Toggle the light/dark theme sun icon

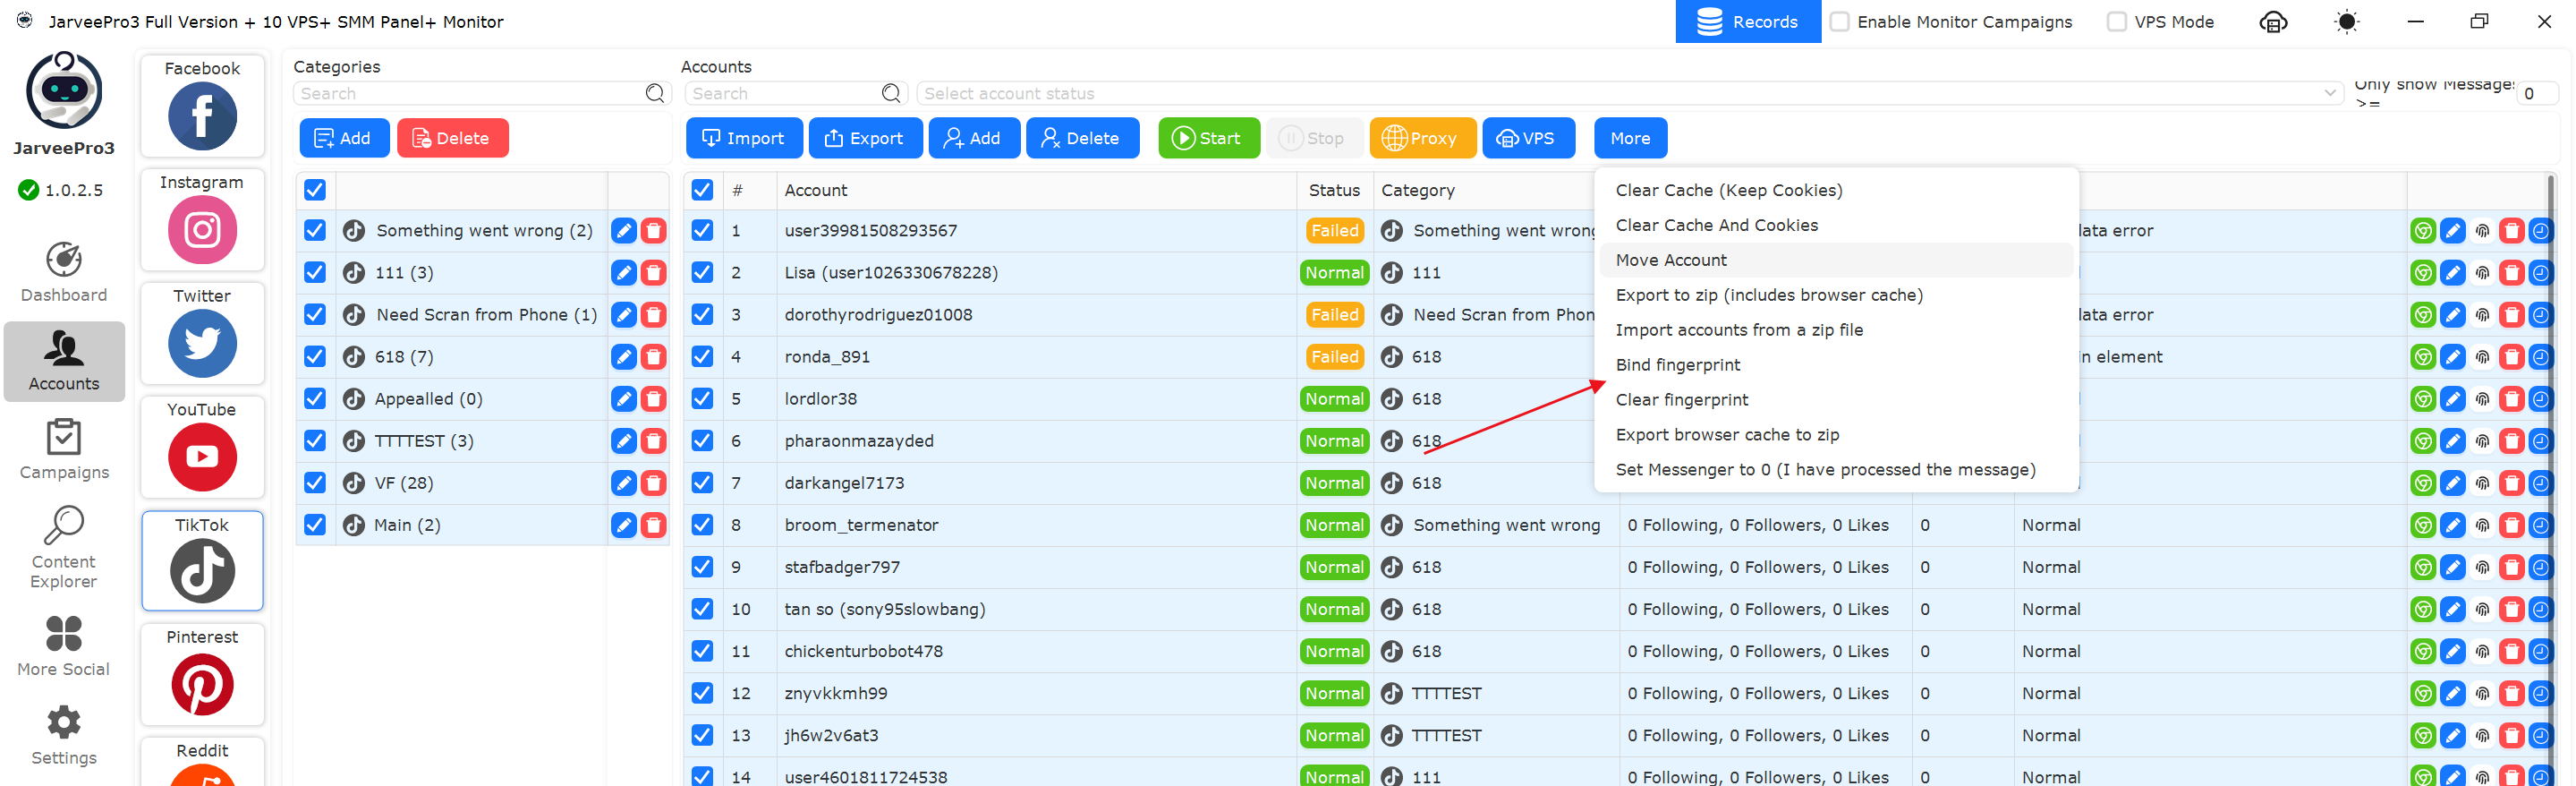(2346, 22)
